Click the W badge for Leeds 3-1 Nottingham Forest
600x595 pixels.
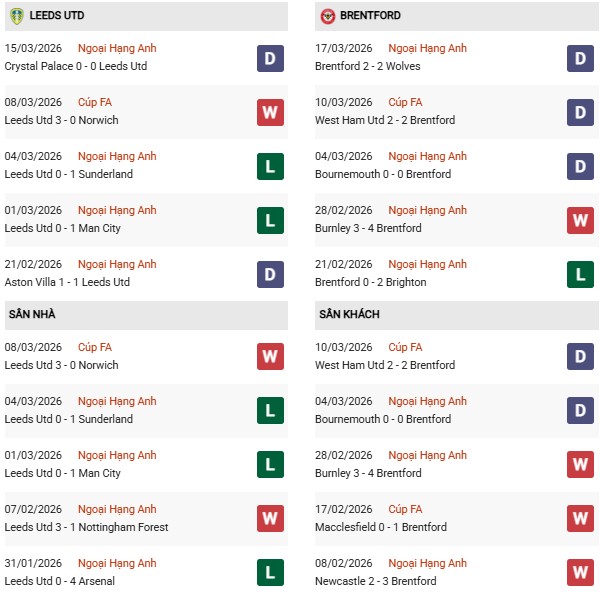270,519
